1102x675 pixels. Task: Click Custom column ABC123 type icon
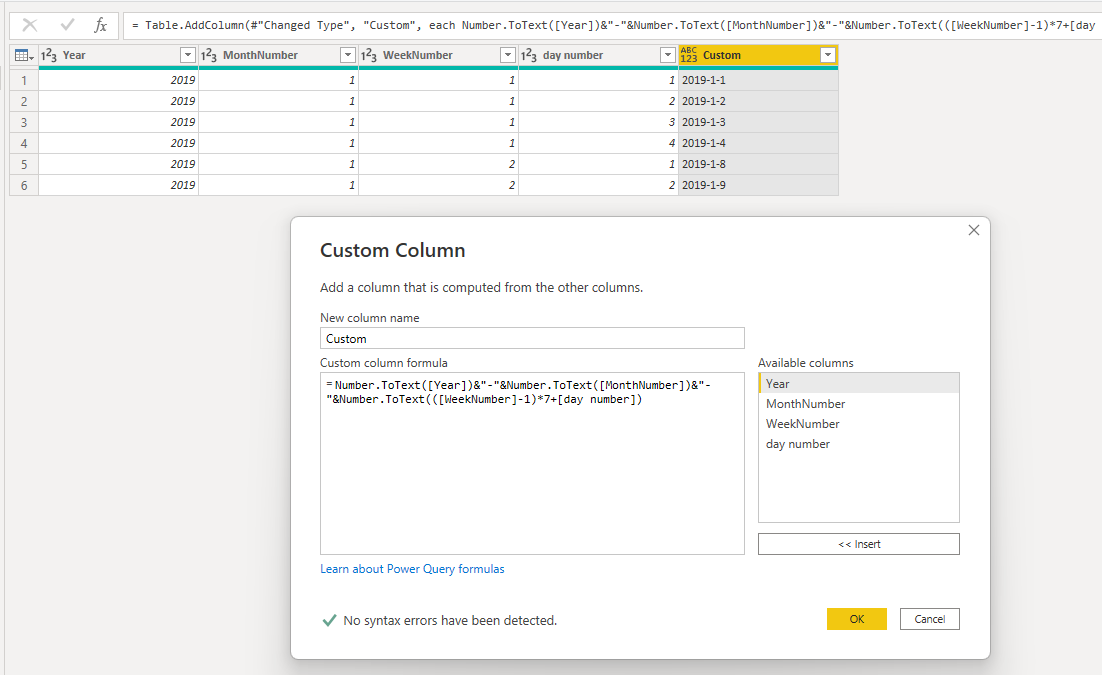pos(689,55)
